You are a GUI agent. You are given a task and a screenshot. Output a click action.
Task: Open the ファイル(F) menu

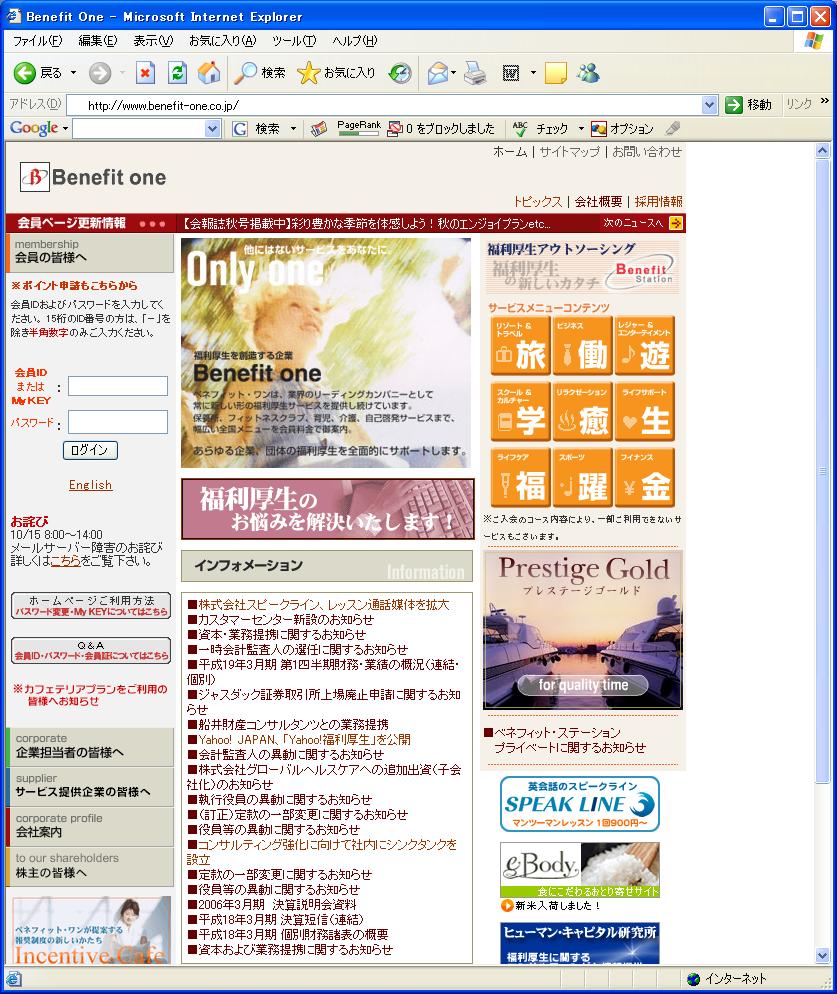click(37, 41)
